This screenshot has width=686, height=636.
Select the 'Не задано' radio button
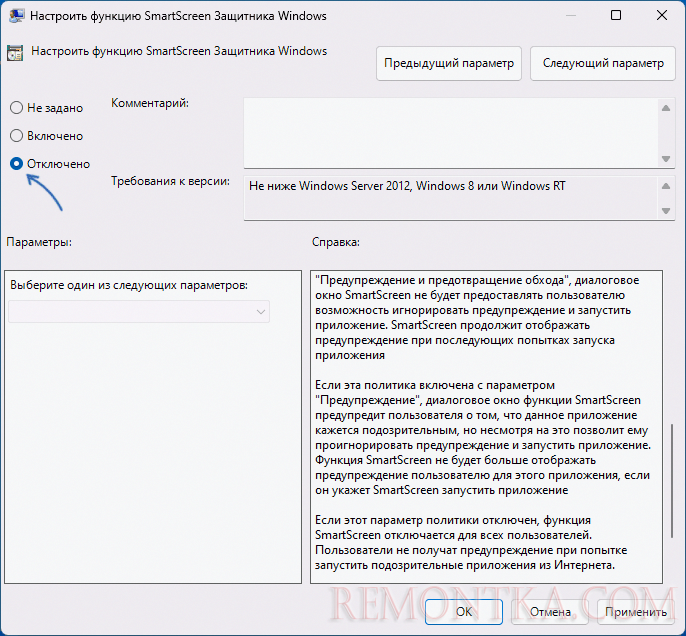click(16, 108)
